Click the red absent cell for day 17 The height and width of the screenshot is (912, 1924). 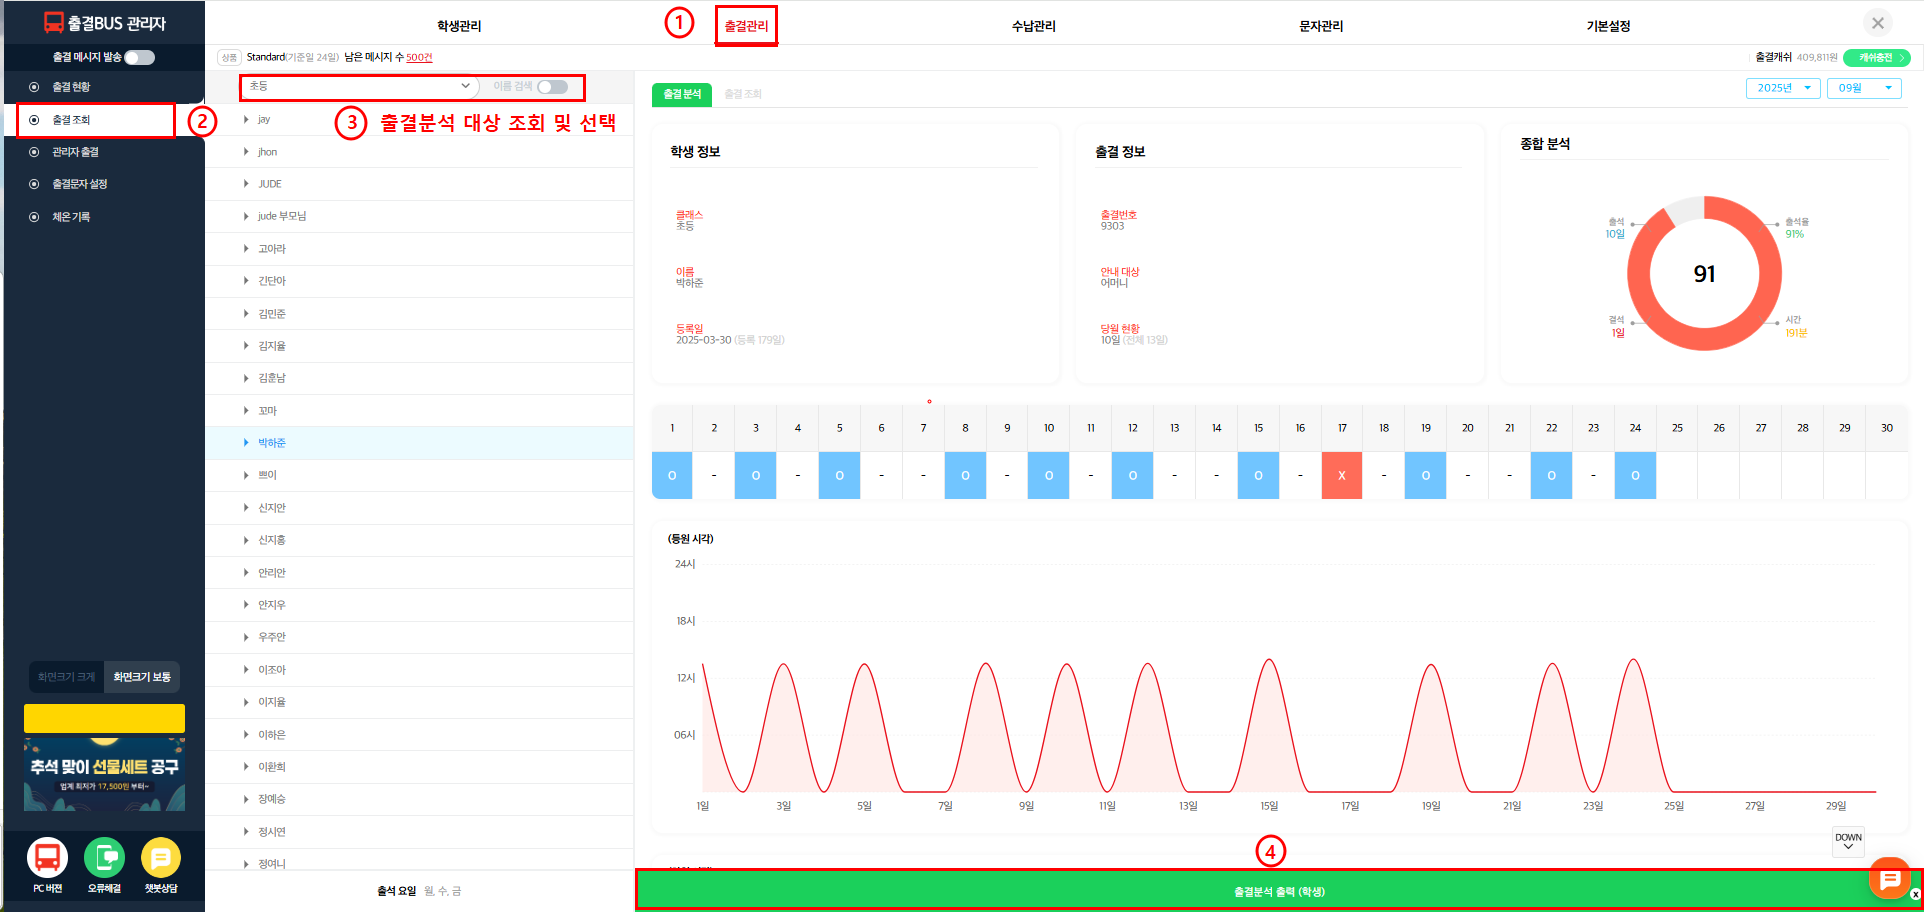pos(1341,476)
